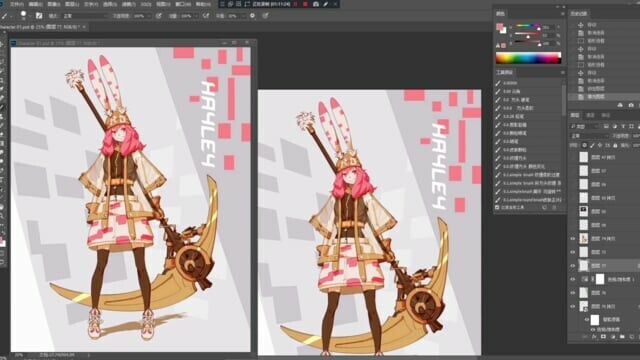Viewport: 640px width, 360px height.
Task: Open the brush opacity dropdown arrow
Action: 148,16
